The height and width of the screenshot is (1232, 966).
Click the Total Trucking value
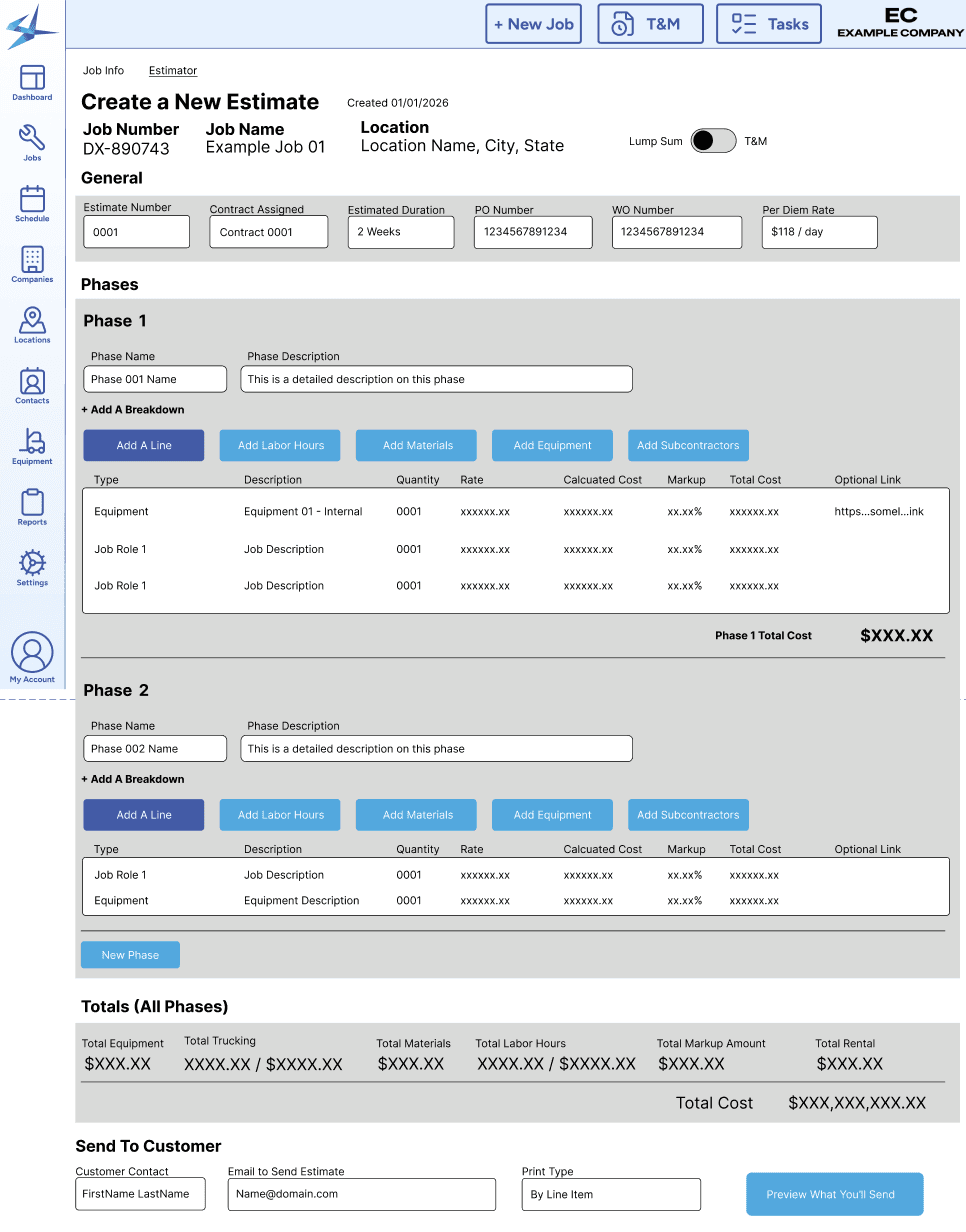[263, 1065]
